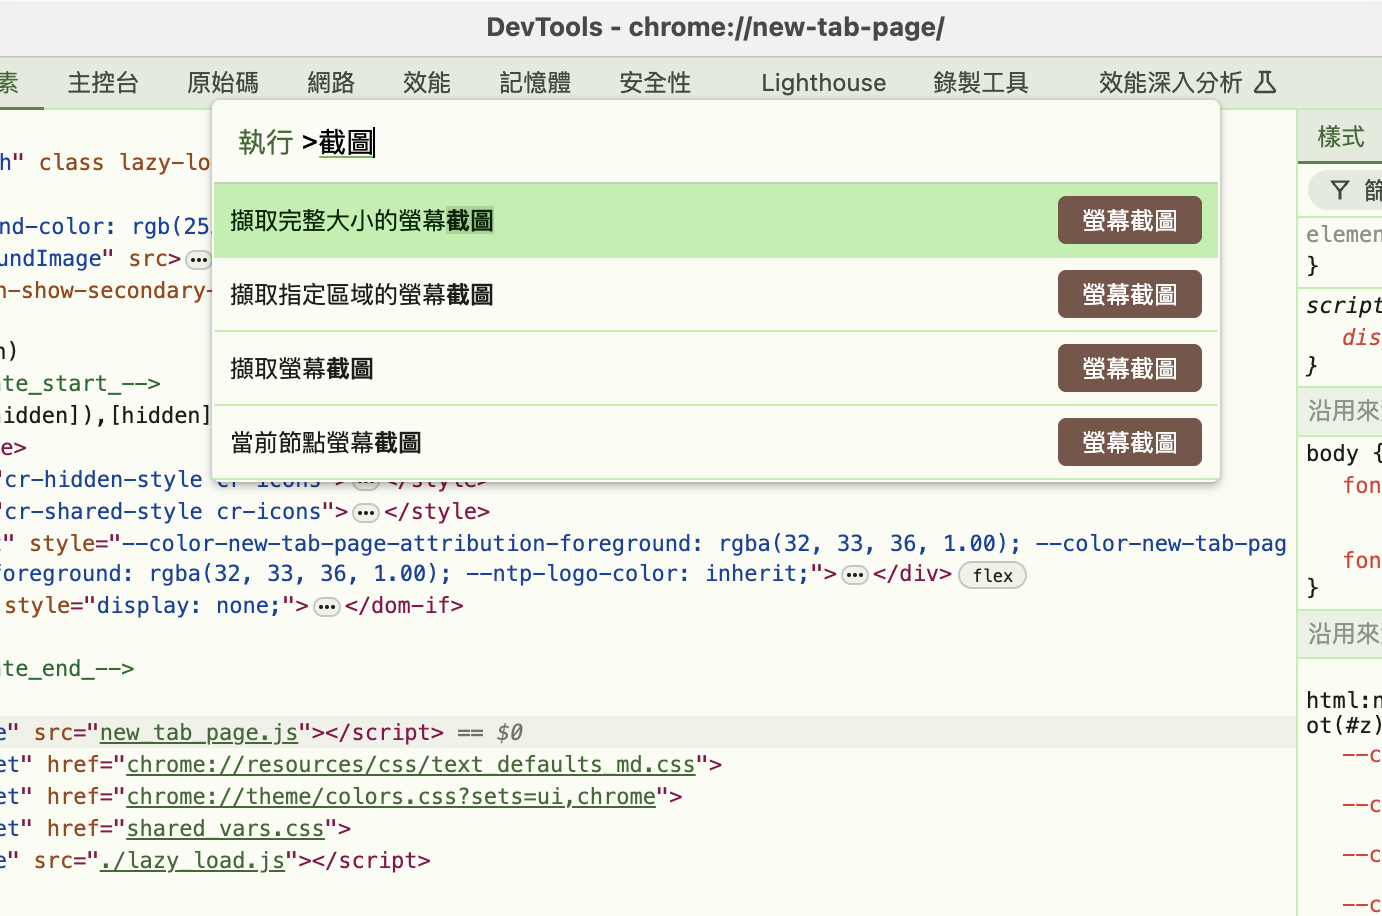Select 擷取螢幕截圖 command
Screen dimensions: 1382x916
(716, 368)
